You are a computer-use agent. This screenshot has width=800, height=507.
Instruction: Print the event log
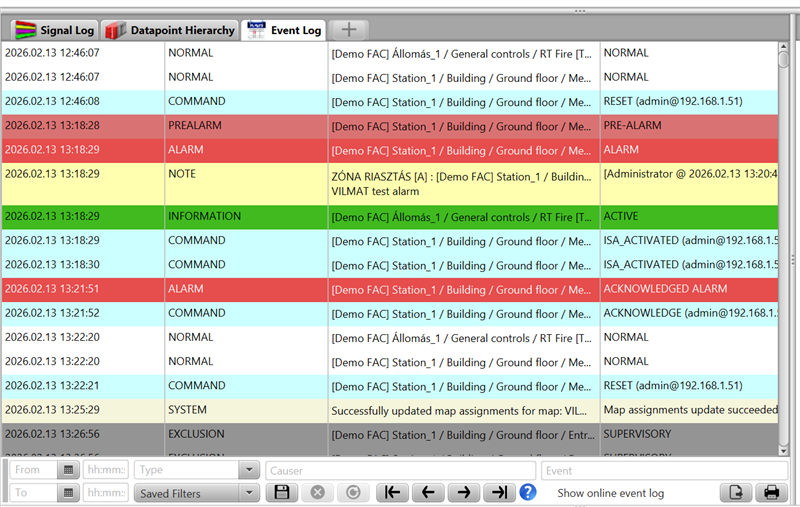(771, 493)
